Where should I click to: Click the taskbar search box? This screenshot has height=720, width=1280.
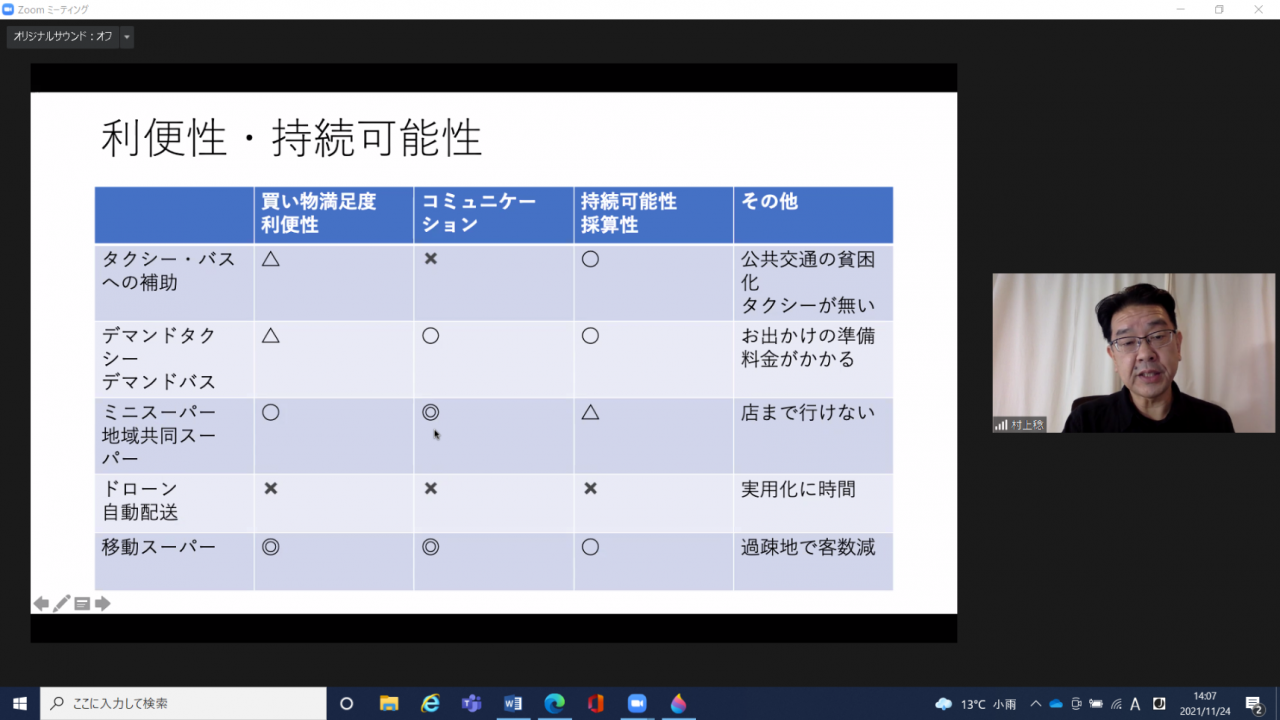[x=183, y=703]
